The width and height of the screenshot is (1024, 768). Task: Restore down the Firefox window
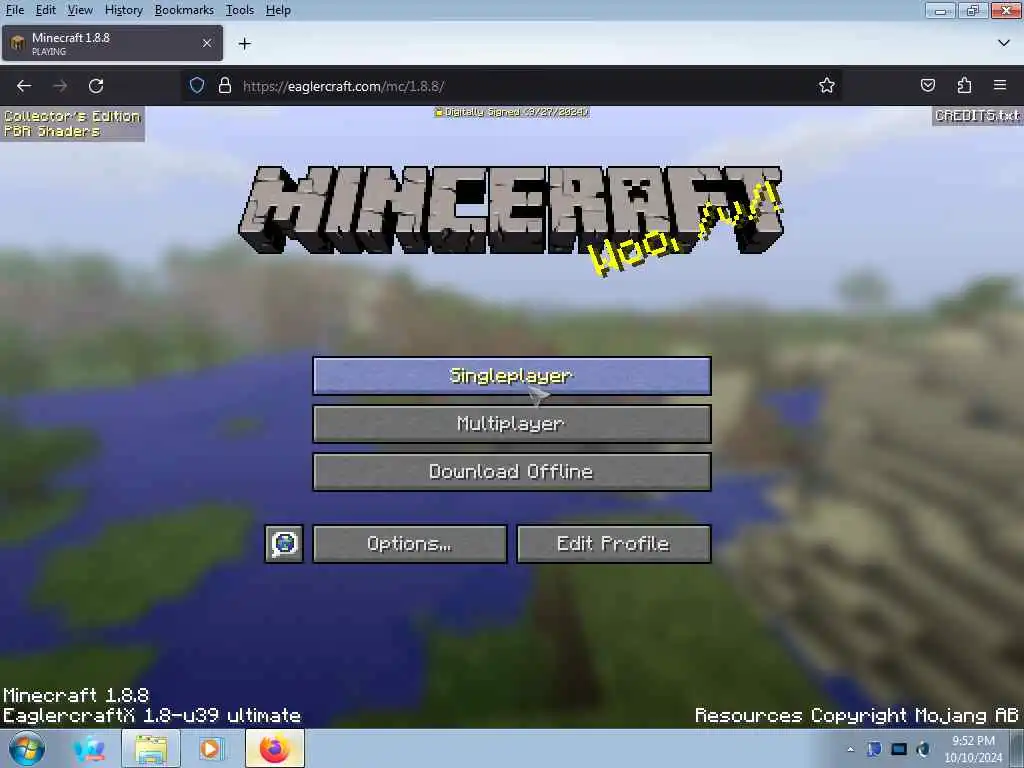(972, 10)
